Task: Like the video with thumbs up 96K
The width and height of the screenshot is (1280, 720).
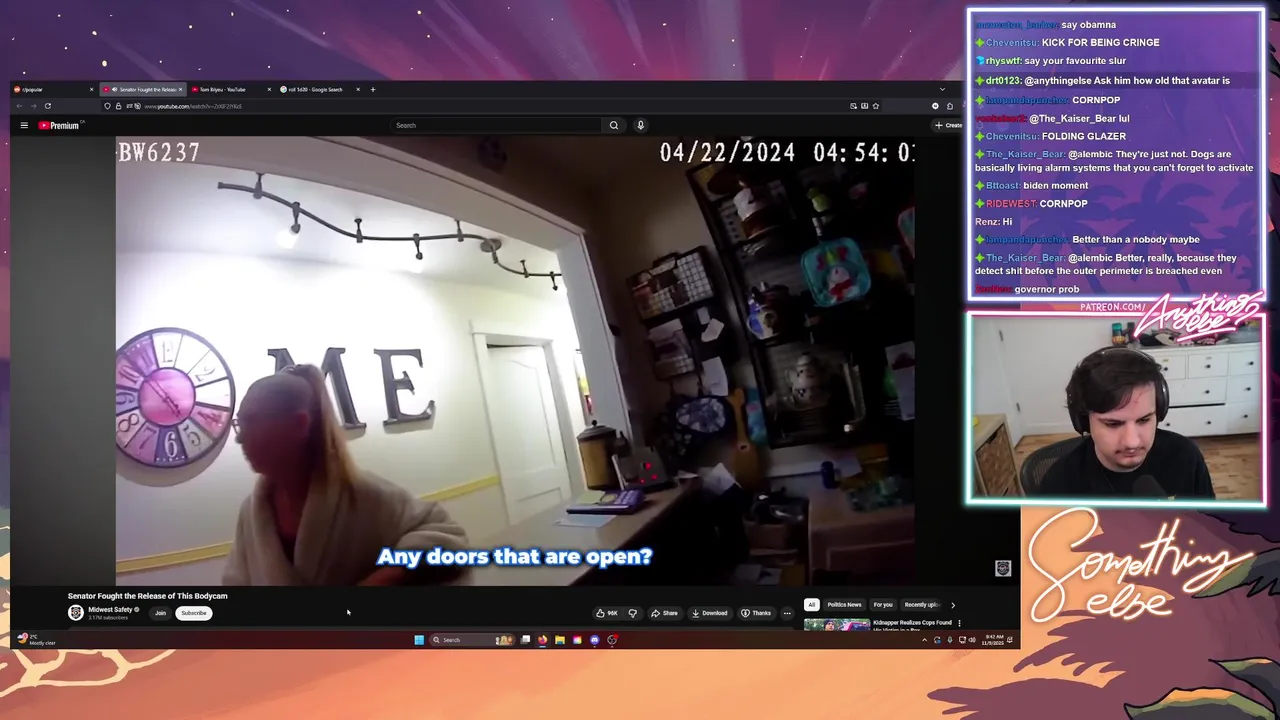Action: point(607,613)
